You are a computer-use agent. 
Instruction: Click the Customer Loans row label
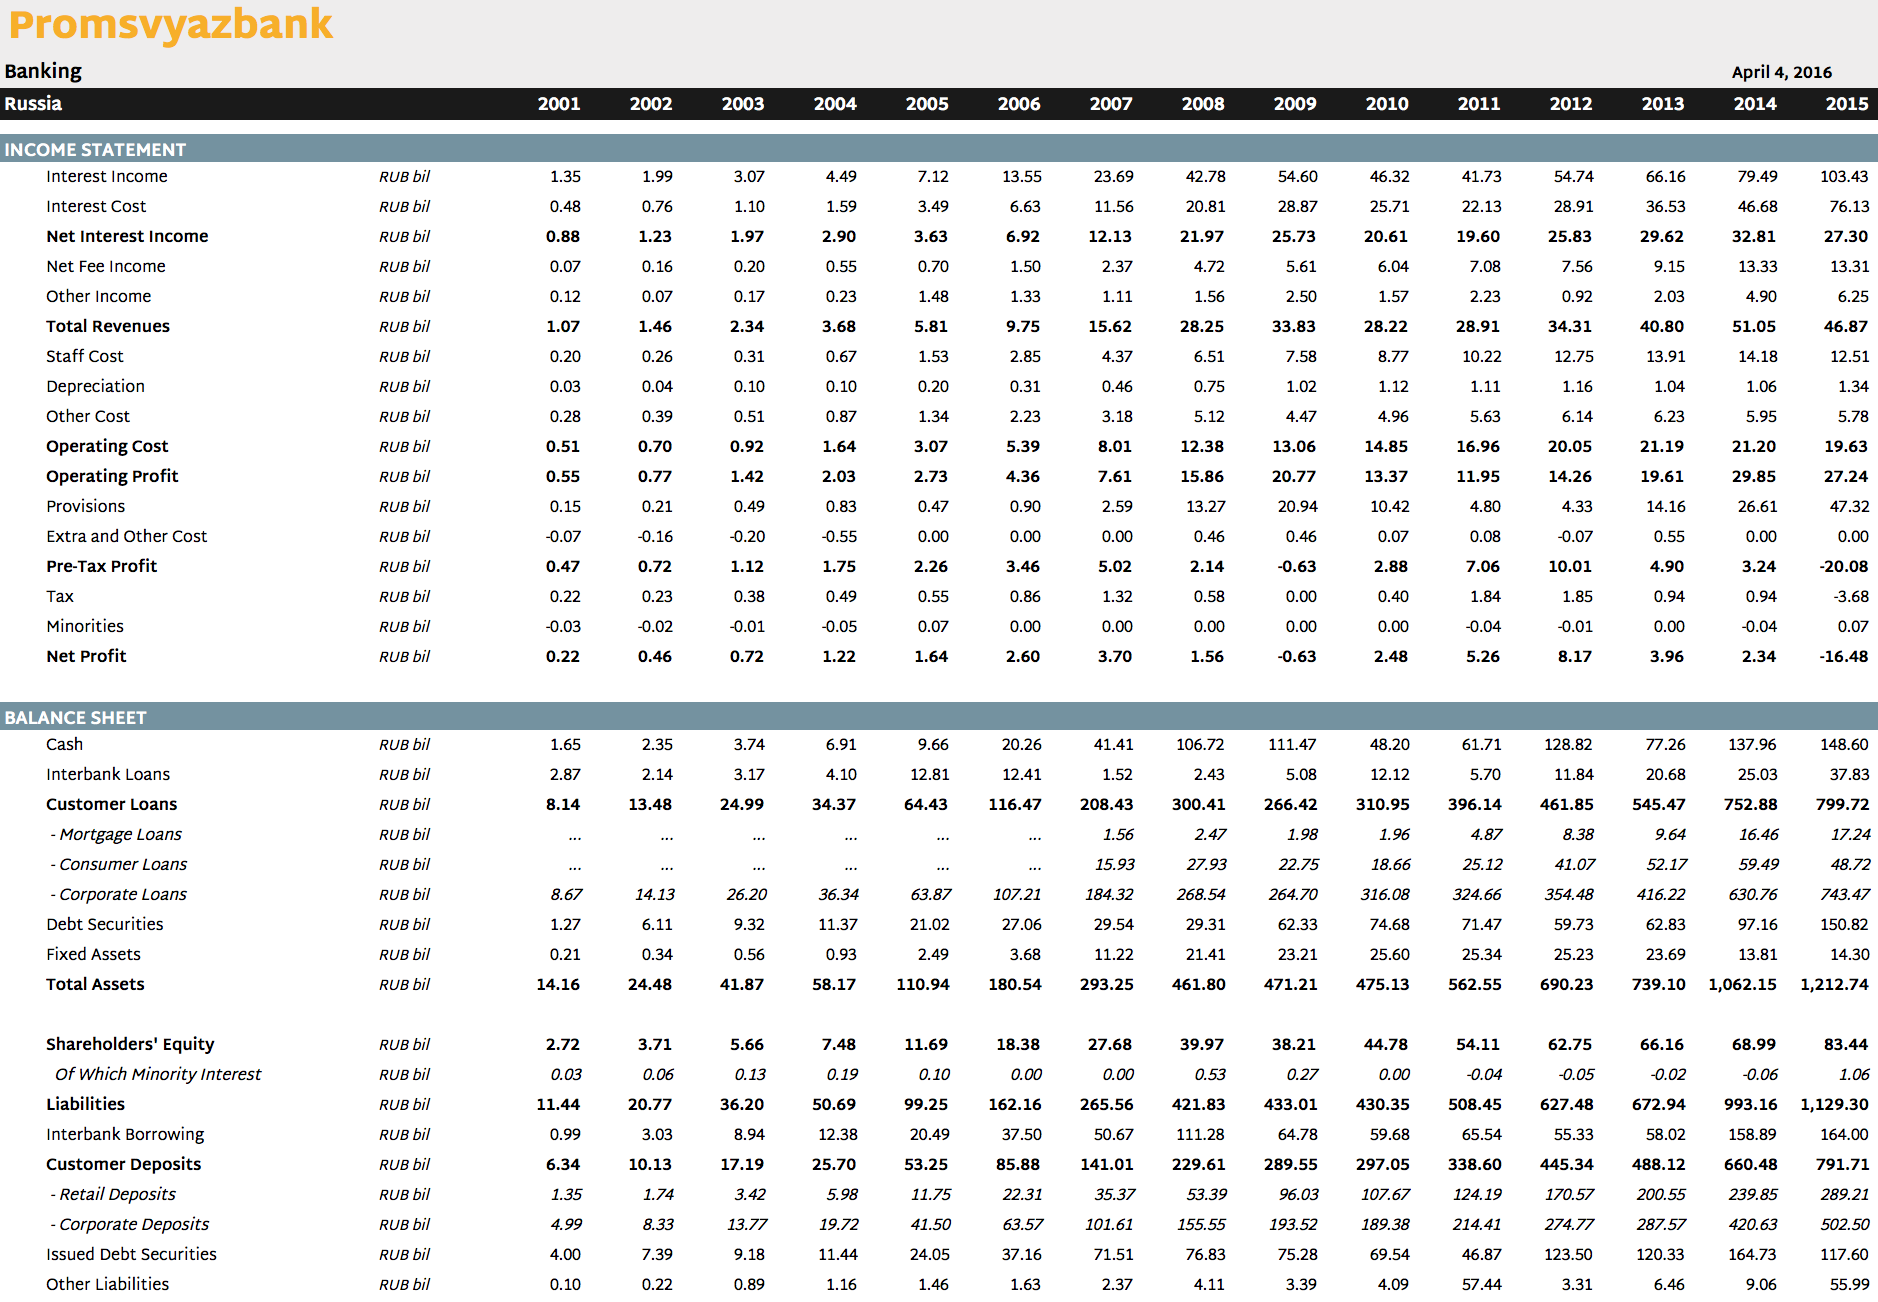point(112,805)
